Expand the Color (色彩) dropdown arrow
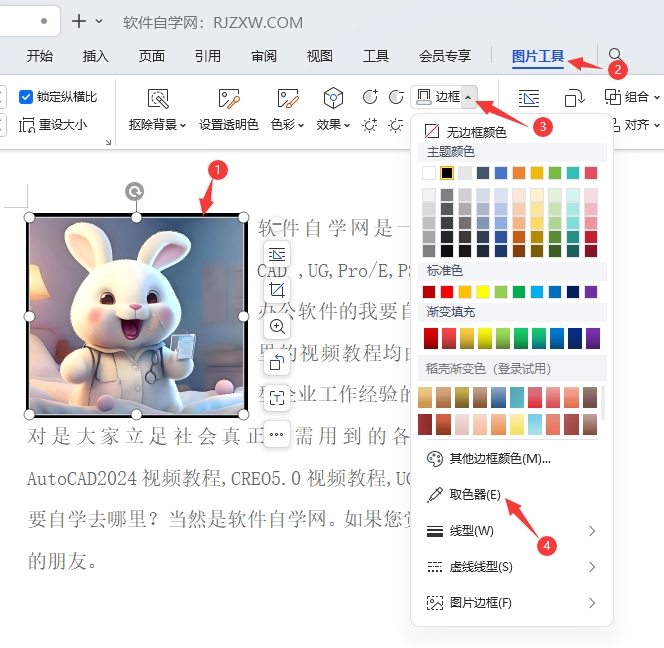This screenshot has width=664, height=648. point(301,125)
